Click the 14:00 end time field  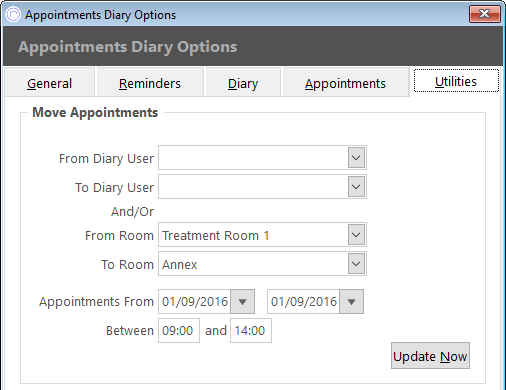click(251, 331)
